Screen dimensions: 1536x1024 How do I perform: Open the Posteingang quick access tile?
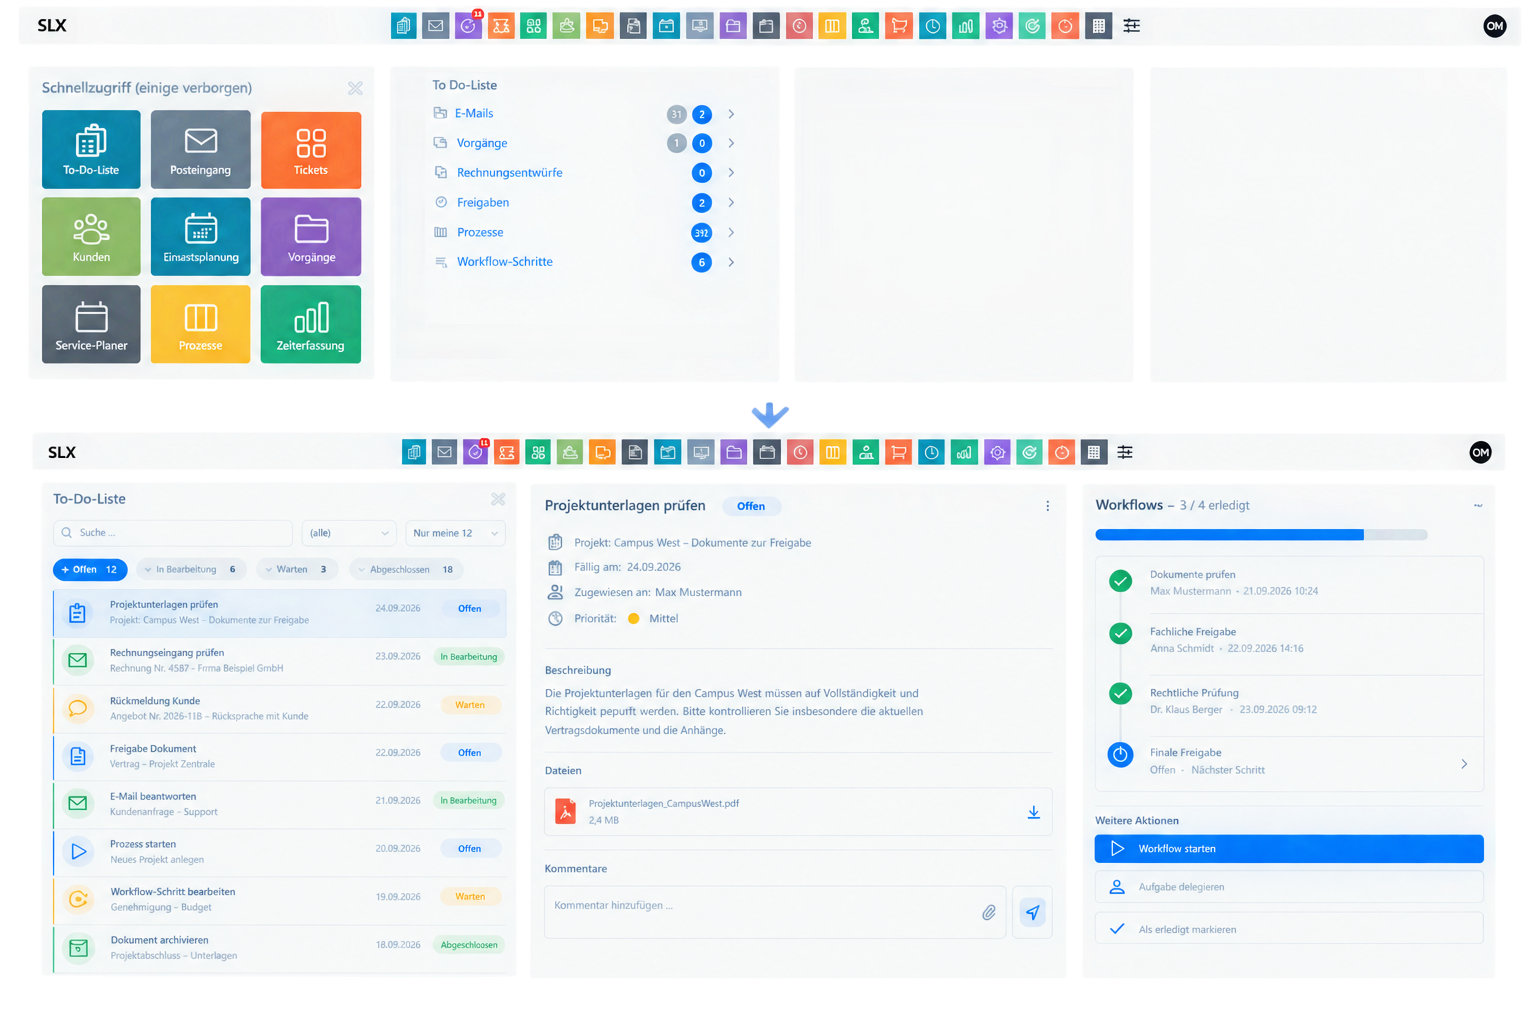pyautogui.click(x=200, y=149)
